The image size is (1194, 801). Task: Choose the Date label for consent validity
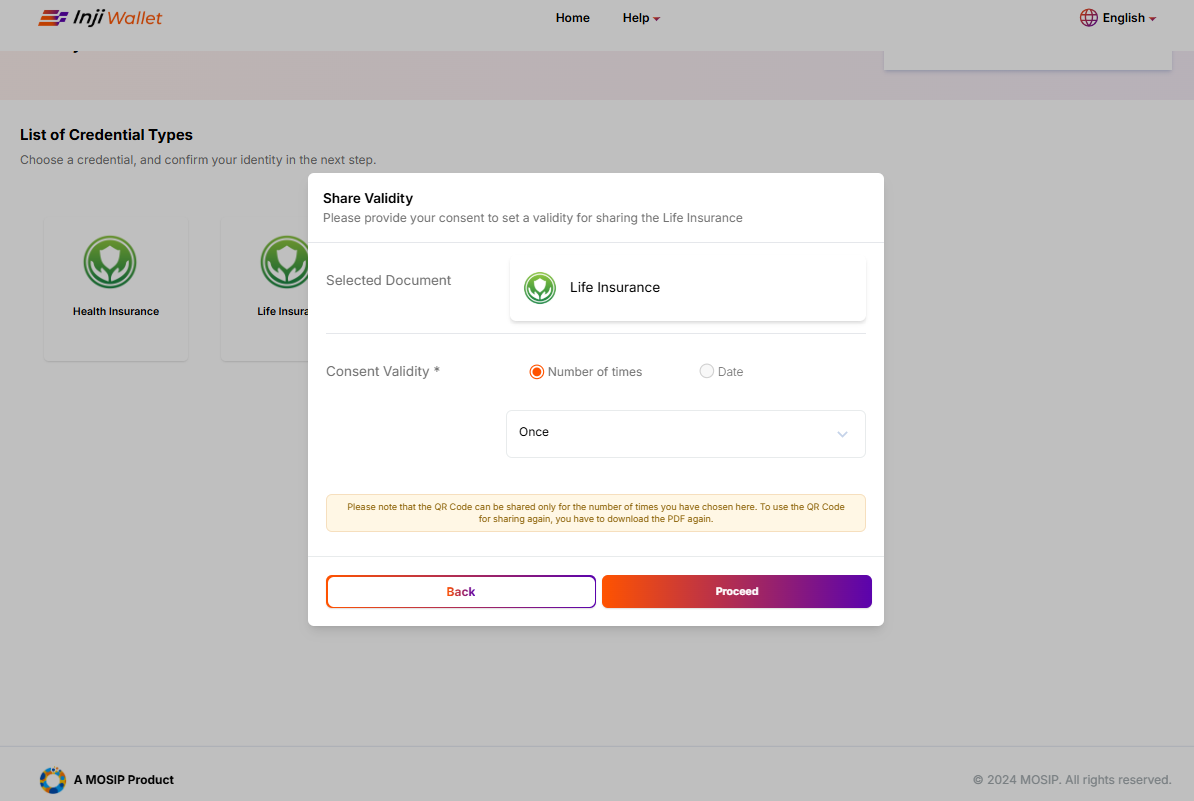click(x=730, y=372)
